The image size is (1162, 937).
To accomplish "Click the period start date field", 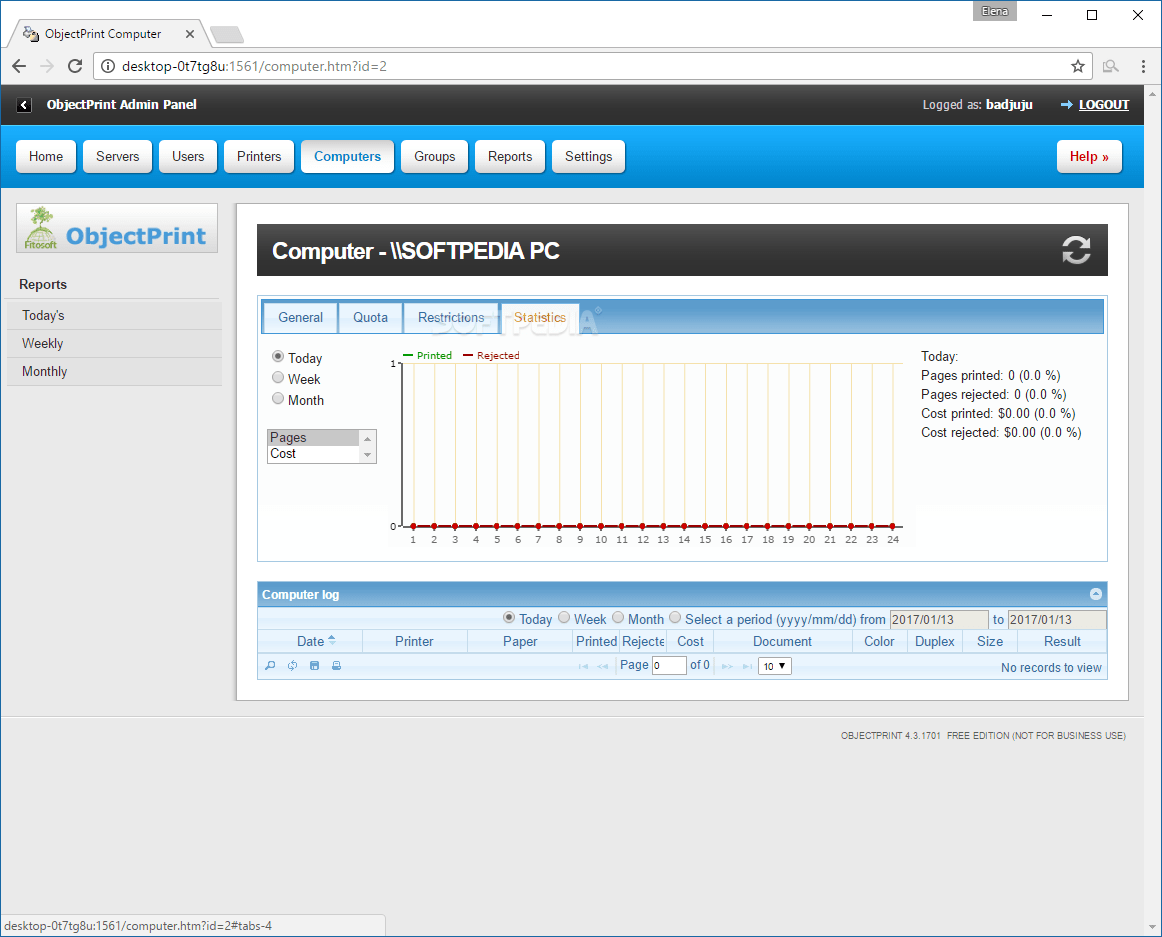I will coord(939,619).
